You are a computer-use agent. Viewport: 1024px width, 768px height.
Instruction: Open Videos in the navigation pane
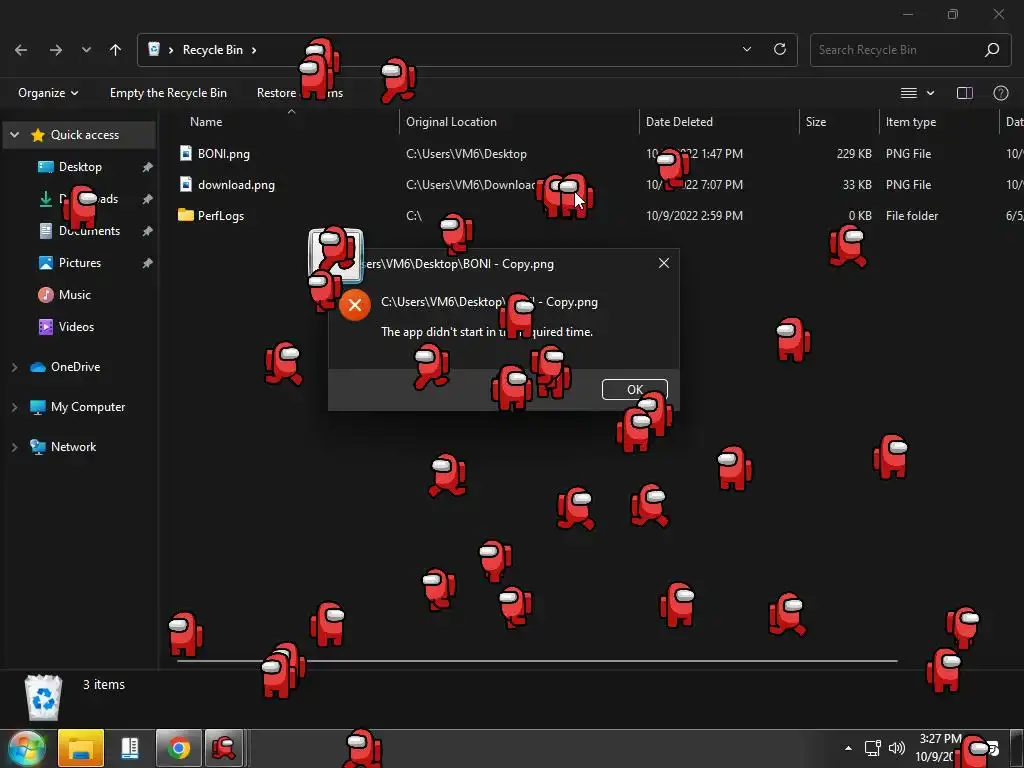pos(76,327)
